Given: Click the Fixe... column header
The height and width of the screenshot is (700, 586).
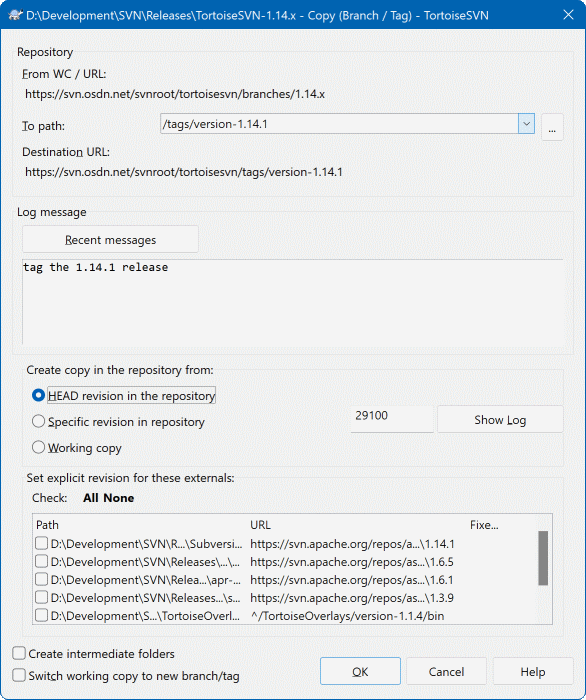Looking at the screenshot, I should point(484,525).
